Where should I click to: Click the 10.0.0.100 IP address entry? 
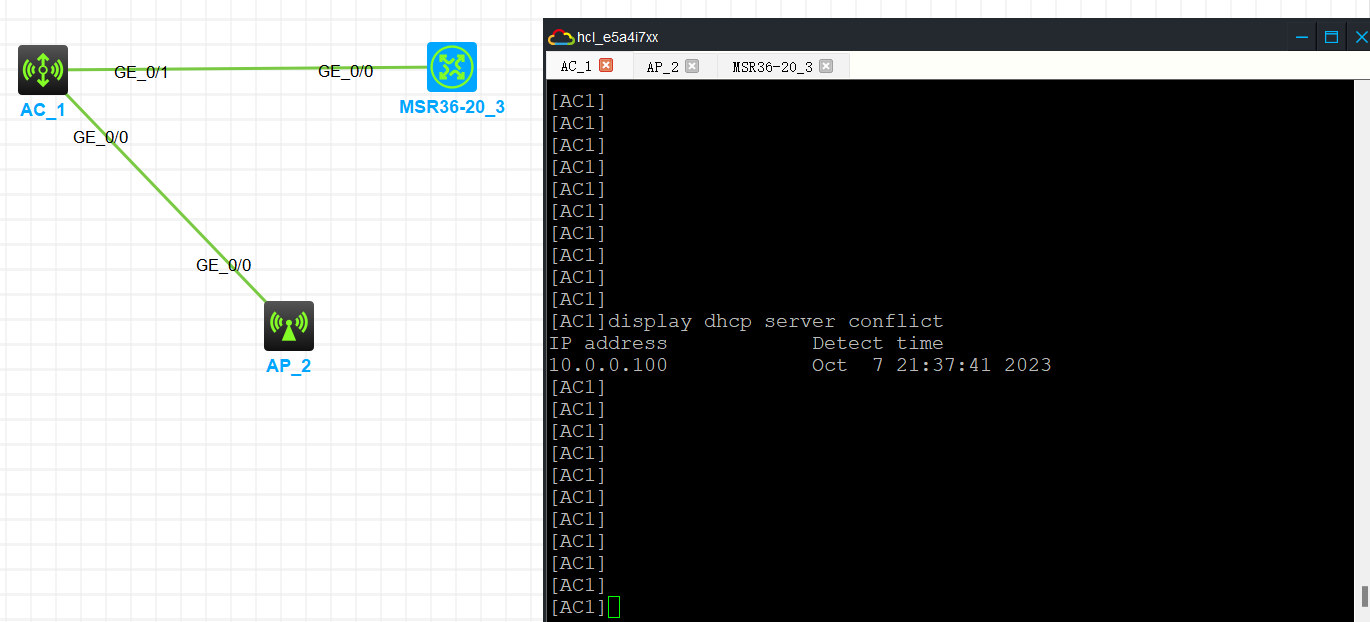click(x=608, y=365)
